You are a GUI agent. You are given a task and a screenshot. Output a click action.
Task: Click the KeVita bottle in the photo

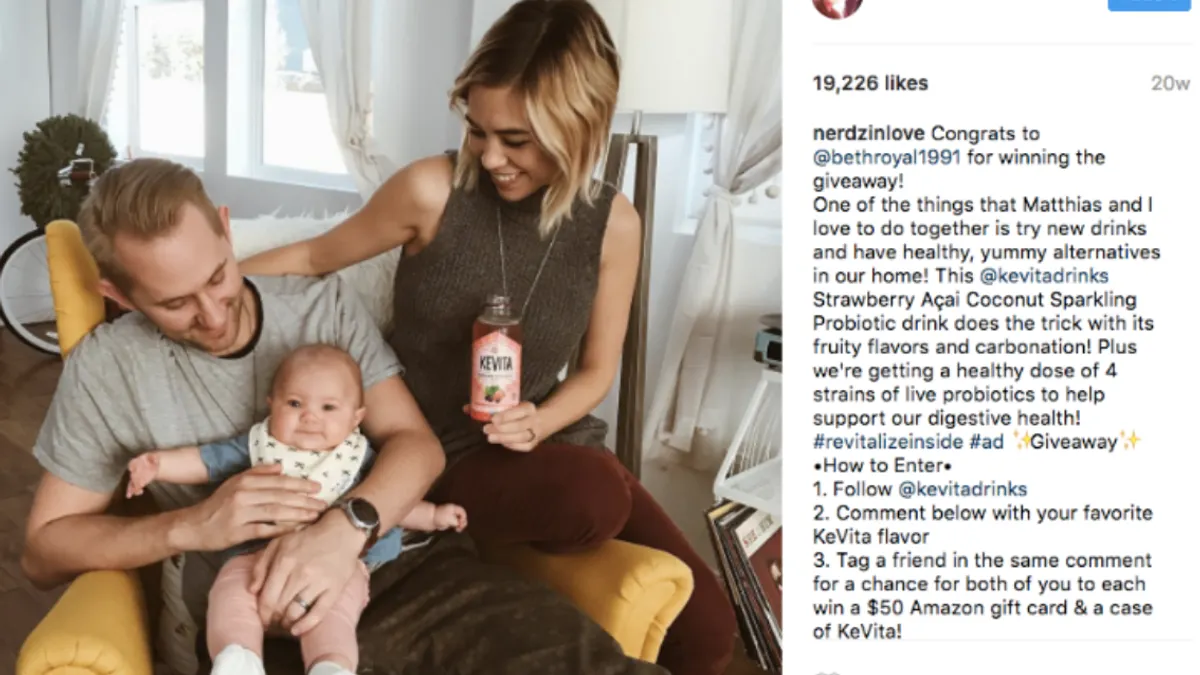point(495,358)
